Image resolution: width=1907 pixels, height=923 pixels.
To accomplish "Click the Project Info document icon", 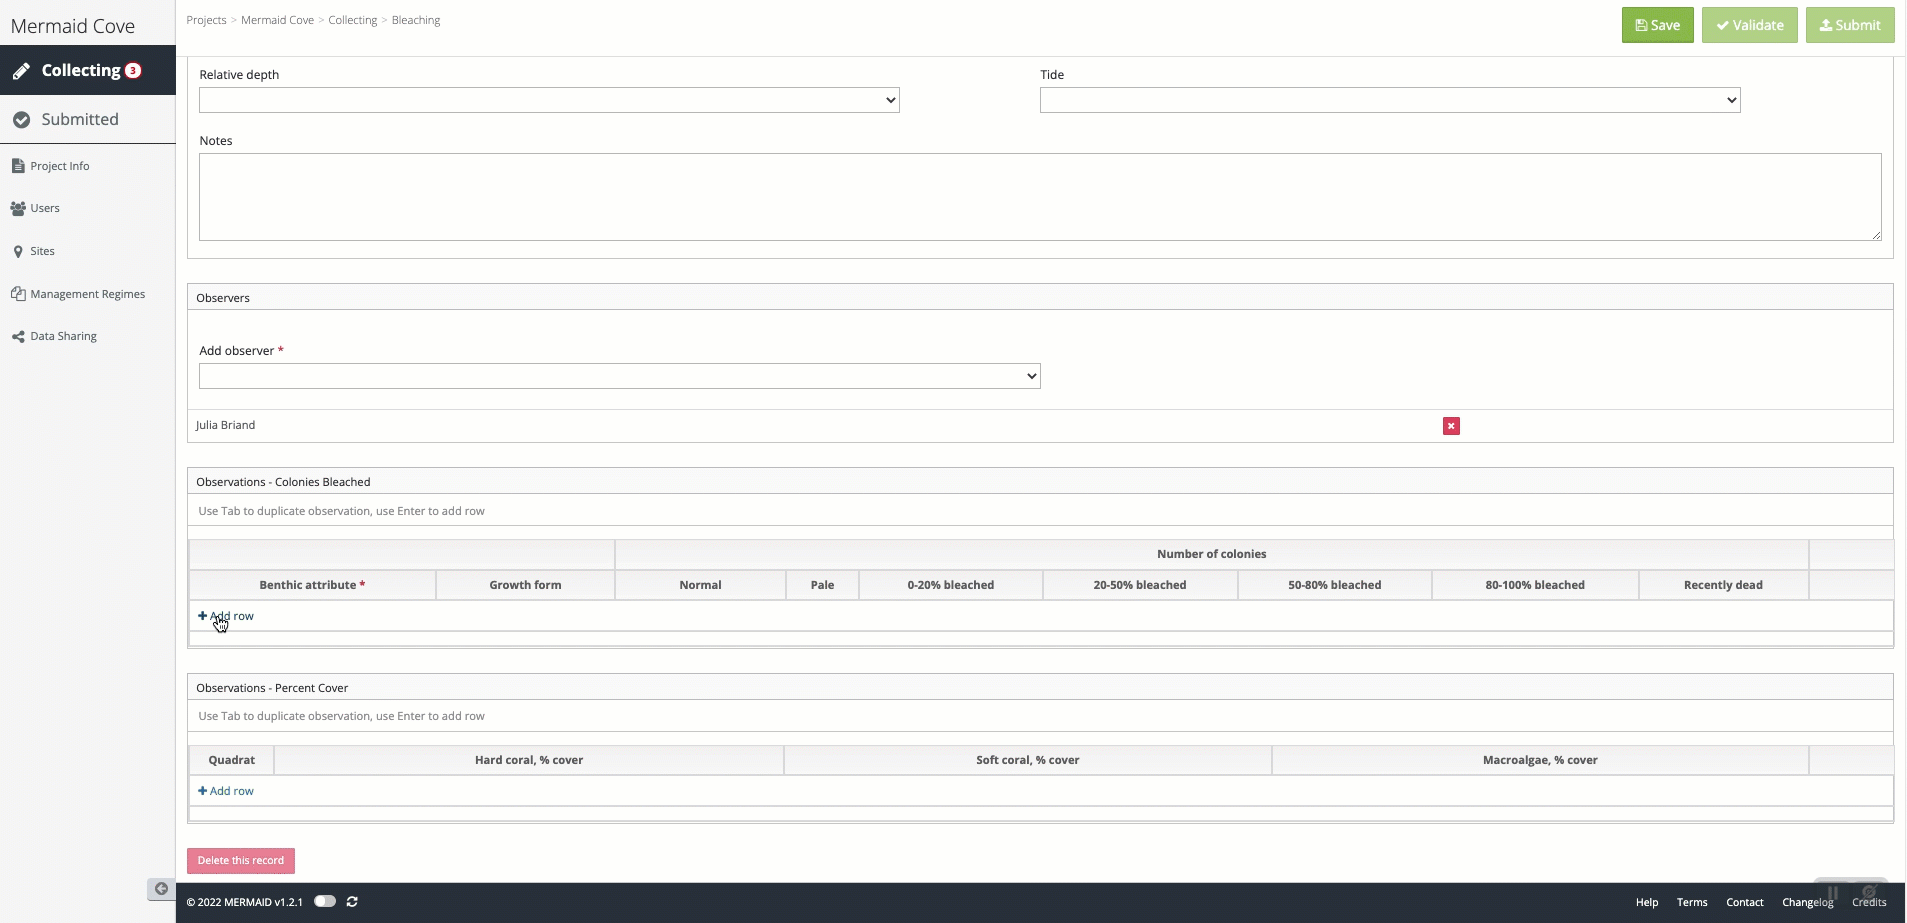I will click(x=18, y=166).
